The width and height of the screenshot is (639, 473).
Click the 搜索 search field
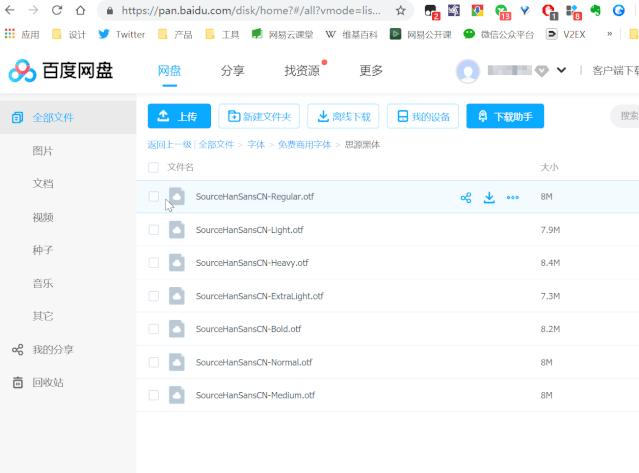point(625,116)
